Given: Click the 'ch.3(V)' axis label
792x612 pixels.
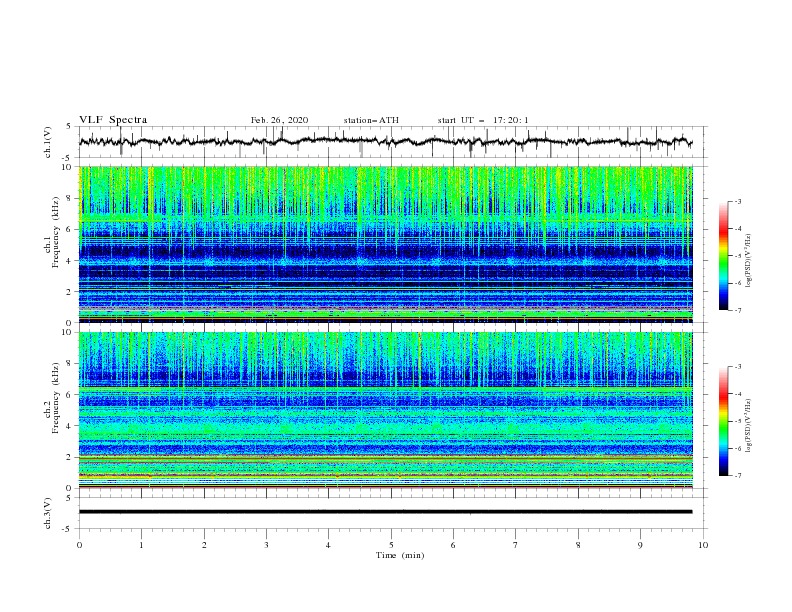Looking at the screenshot, I should click(48, 513).
